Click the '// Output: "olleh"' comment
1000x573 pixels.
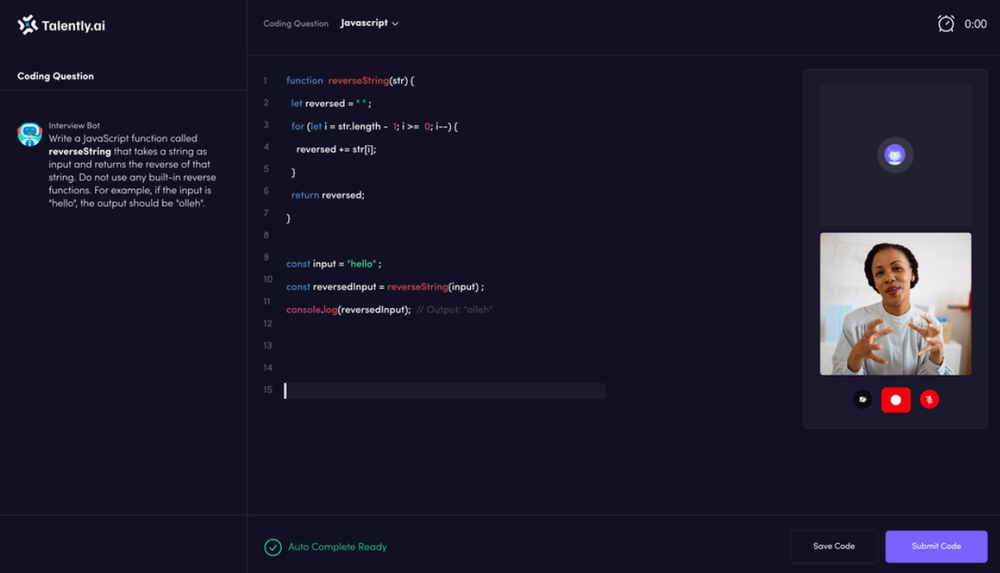454,309
